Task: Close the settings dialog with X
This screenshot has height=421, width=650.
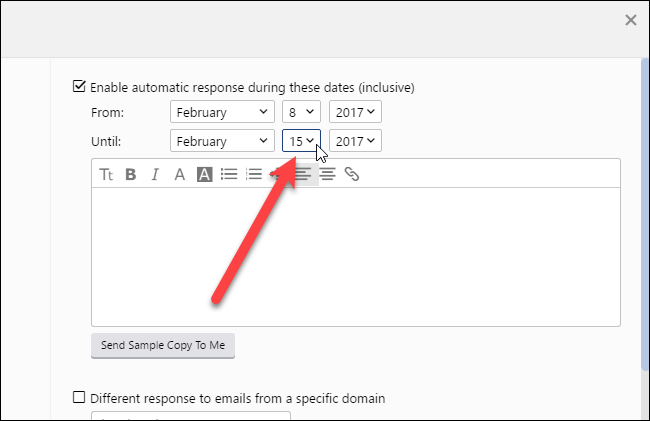Action: (631, 20)
